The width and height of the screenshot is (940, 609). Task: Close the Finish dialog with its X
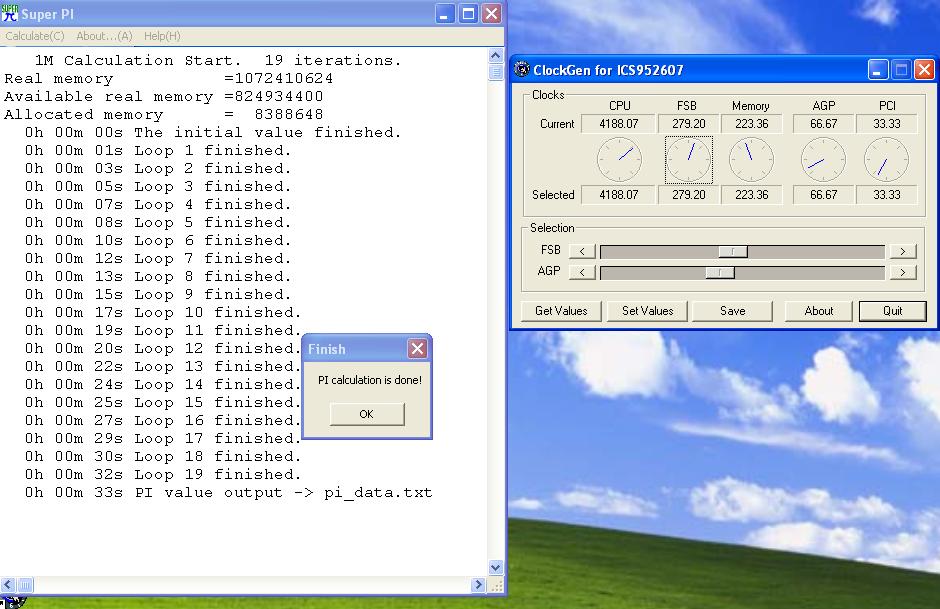point(417,348)
